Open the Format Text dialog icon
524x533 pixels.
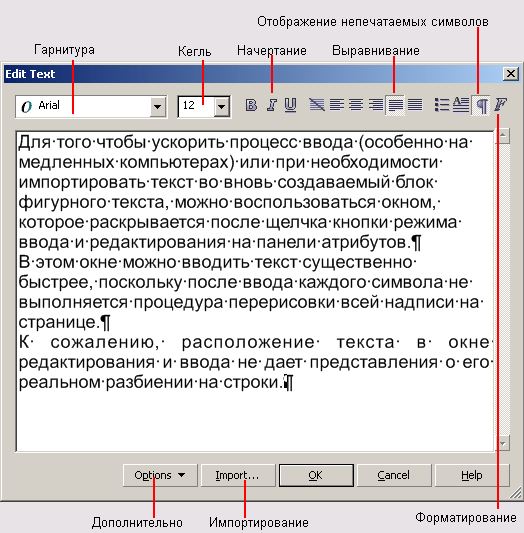pyautogui.click(x=501, y=105)
